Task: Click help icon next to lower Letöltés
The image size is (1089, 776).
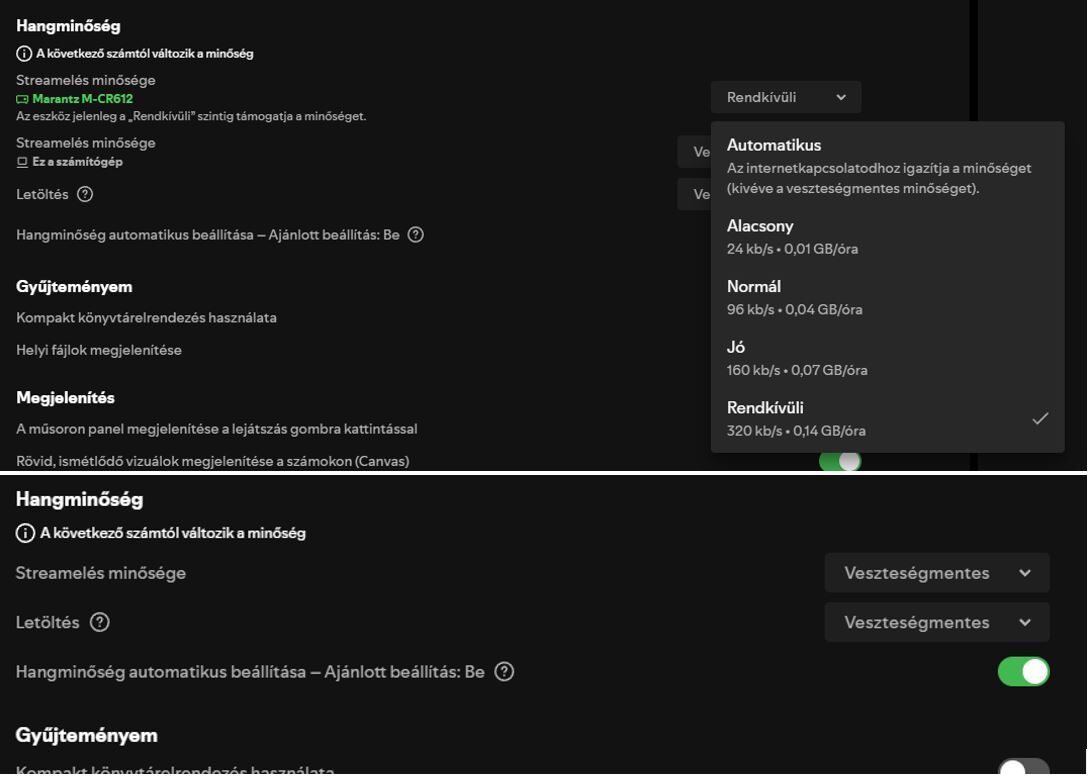Action: [x=99, y=622]
